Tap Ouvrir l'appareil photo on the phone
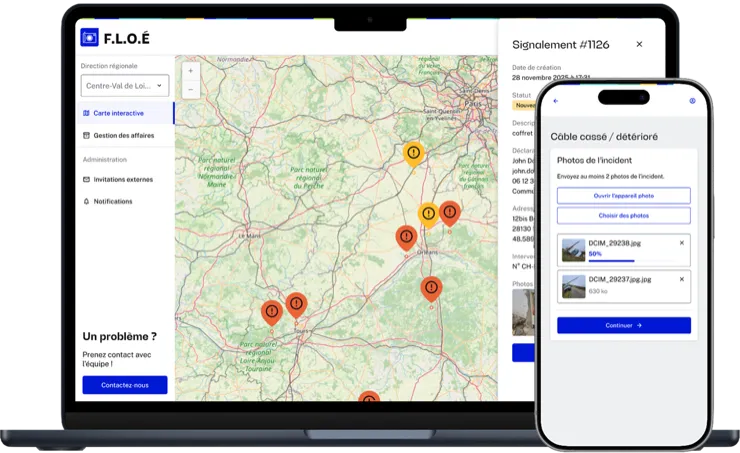This screenshot has height=453, width=740. click(623, 195)
